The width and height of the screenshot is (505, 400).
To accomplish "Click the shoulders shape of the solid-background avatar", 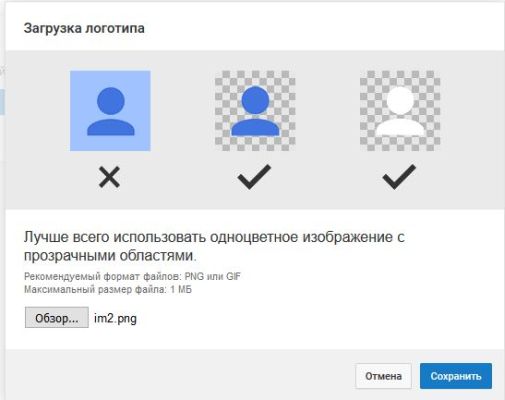I will pyautogui.click(x=111, y=127).
